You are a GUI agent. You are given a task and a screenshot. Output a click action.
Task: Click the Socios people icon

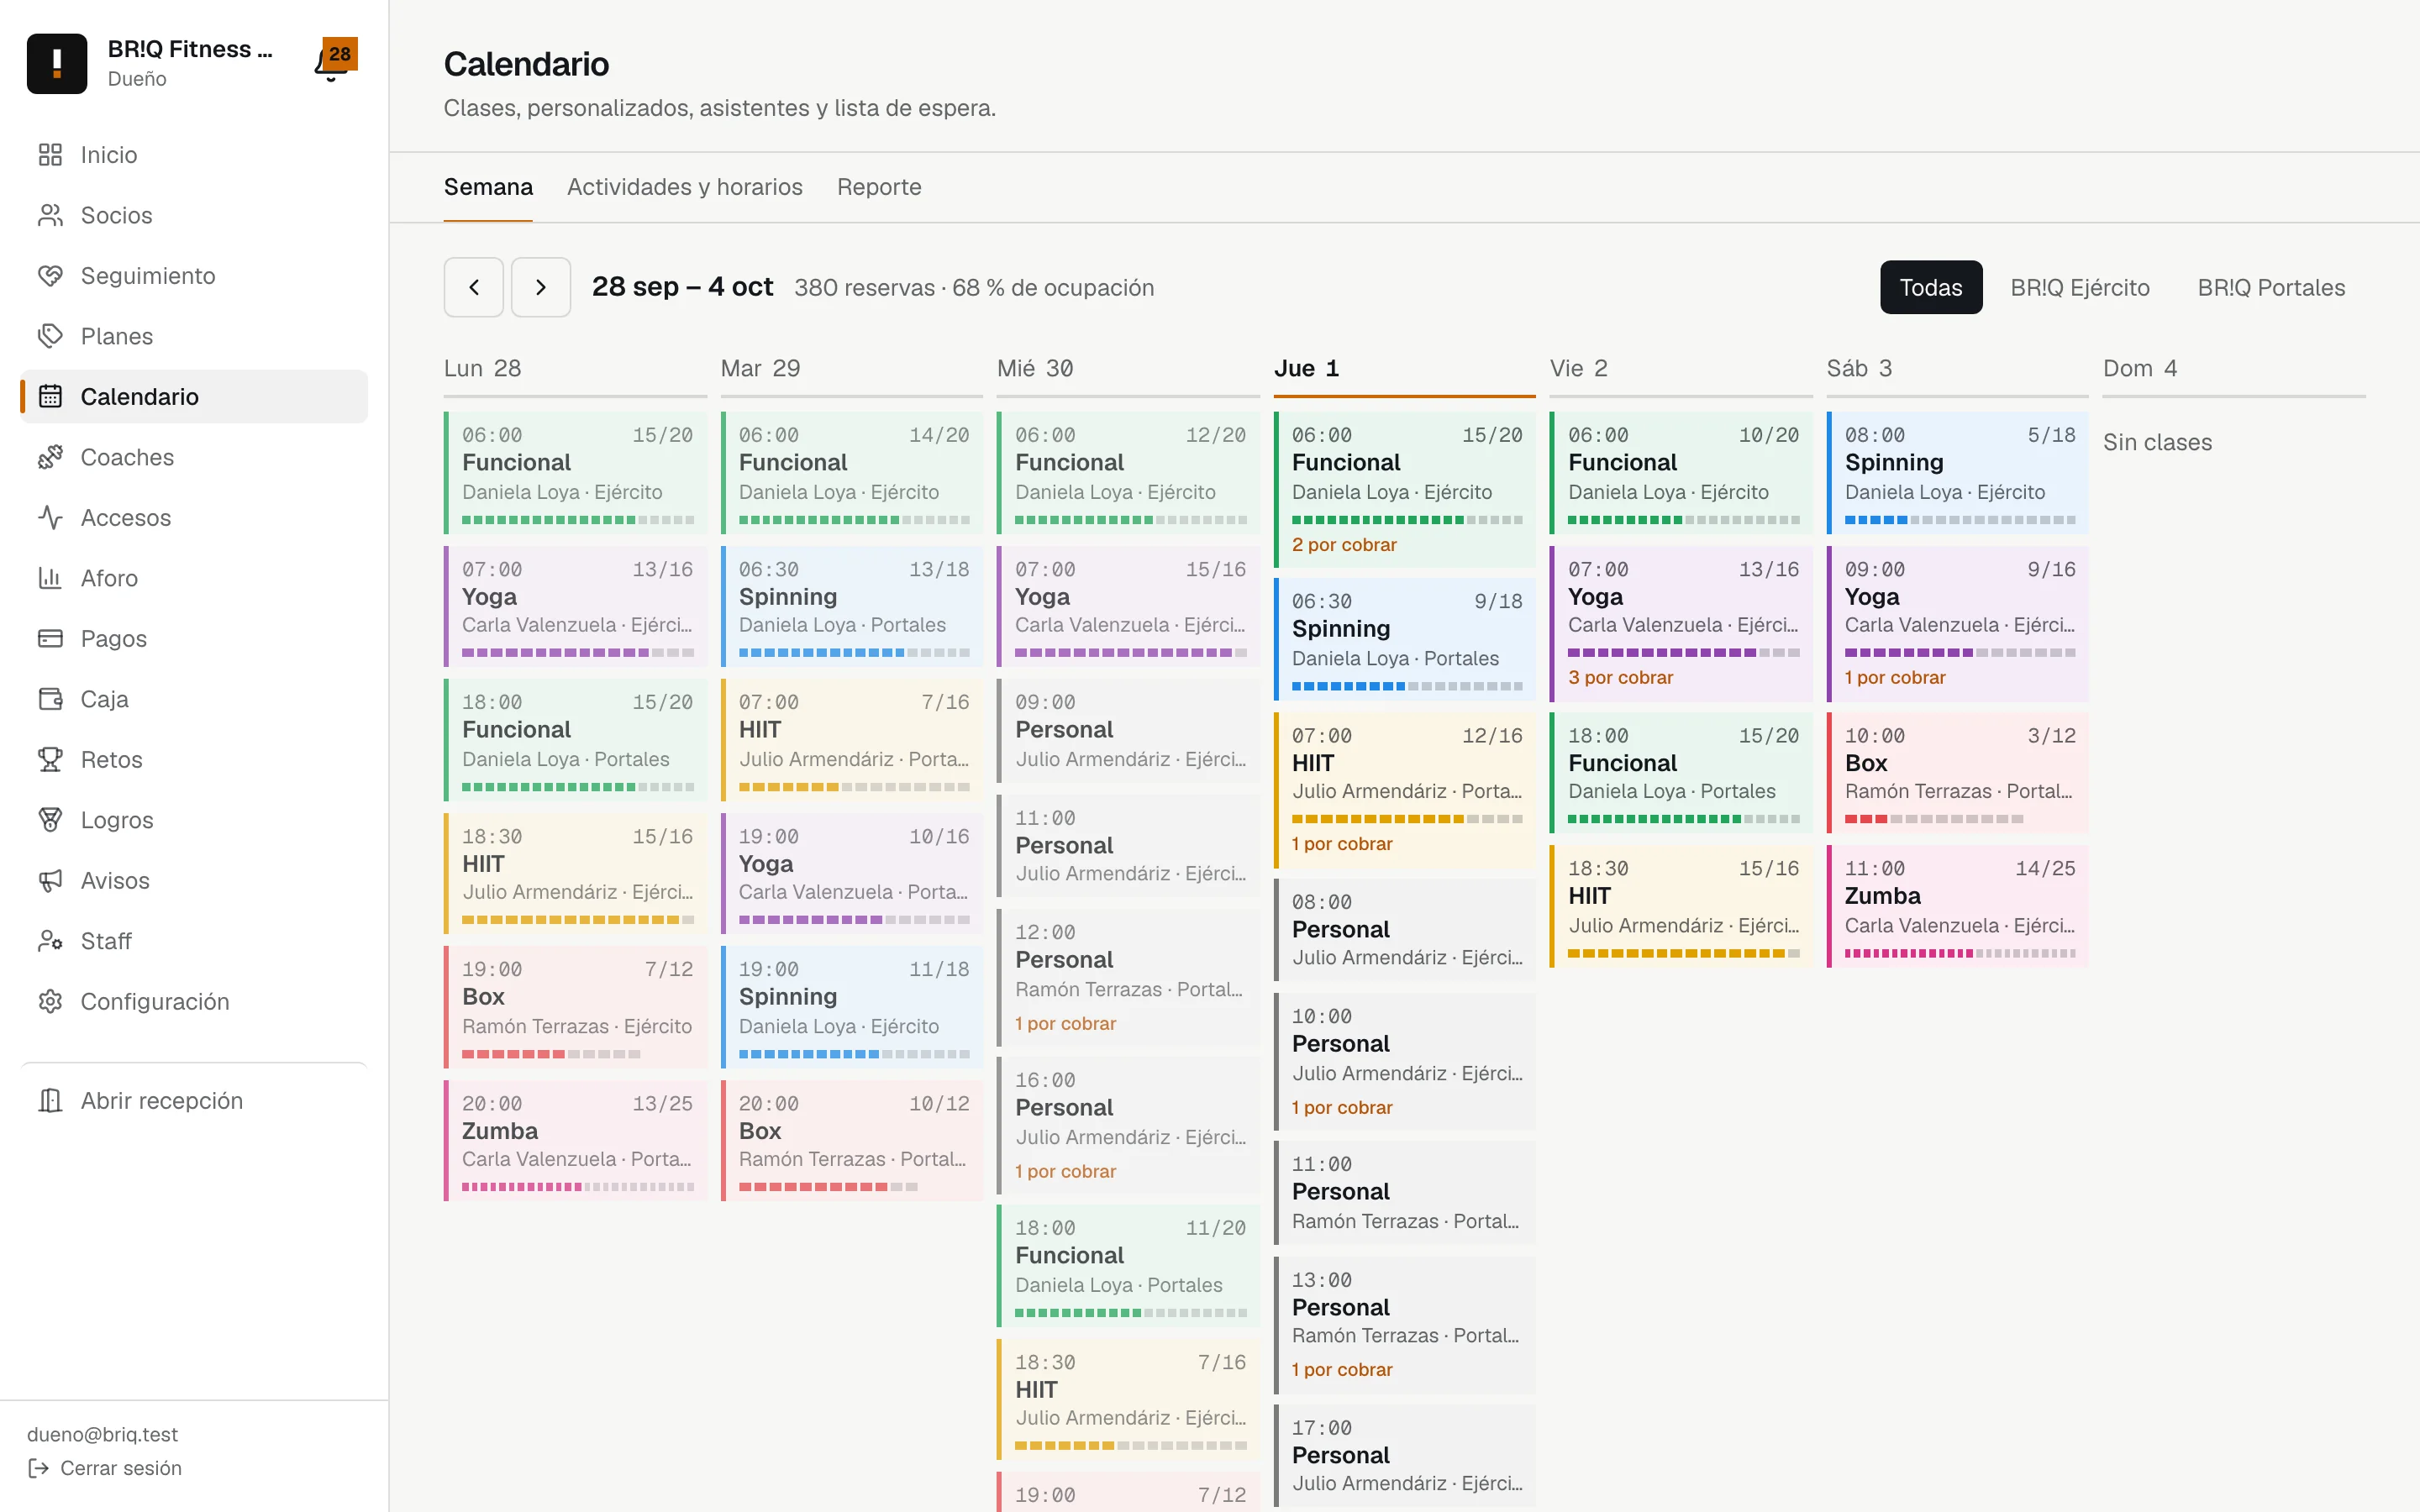(50, 215)
